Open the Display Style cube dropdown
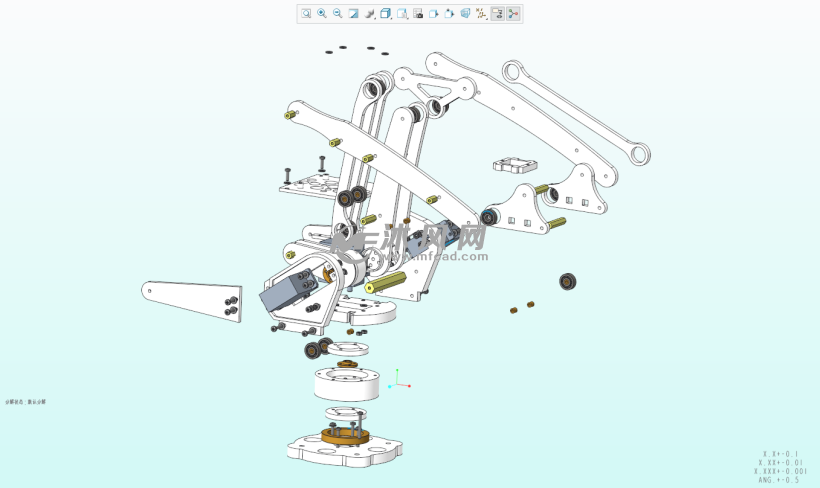This screenshot has width=820, height=488. [386, 14]
